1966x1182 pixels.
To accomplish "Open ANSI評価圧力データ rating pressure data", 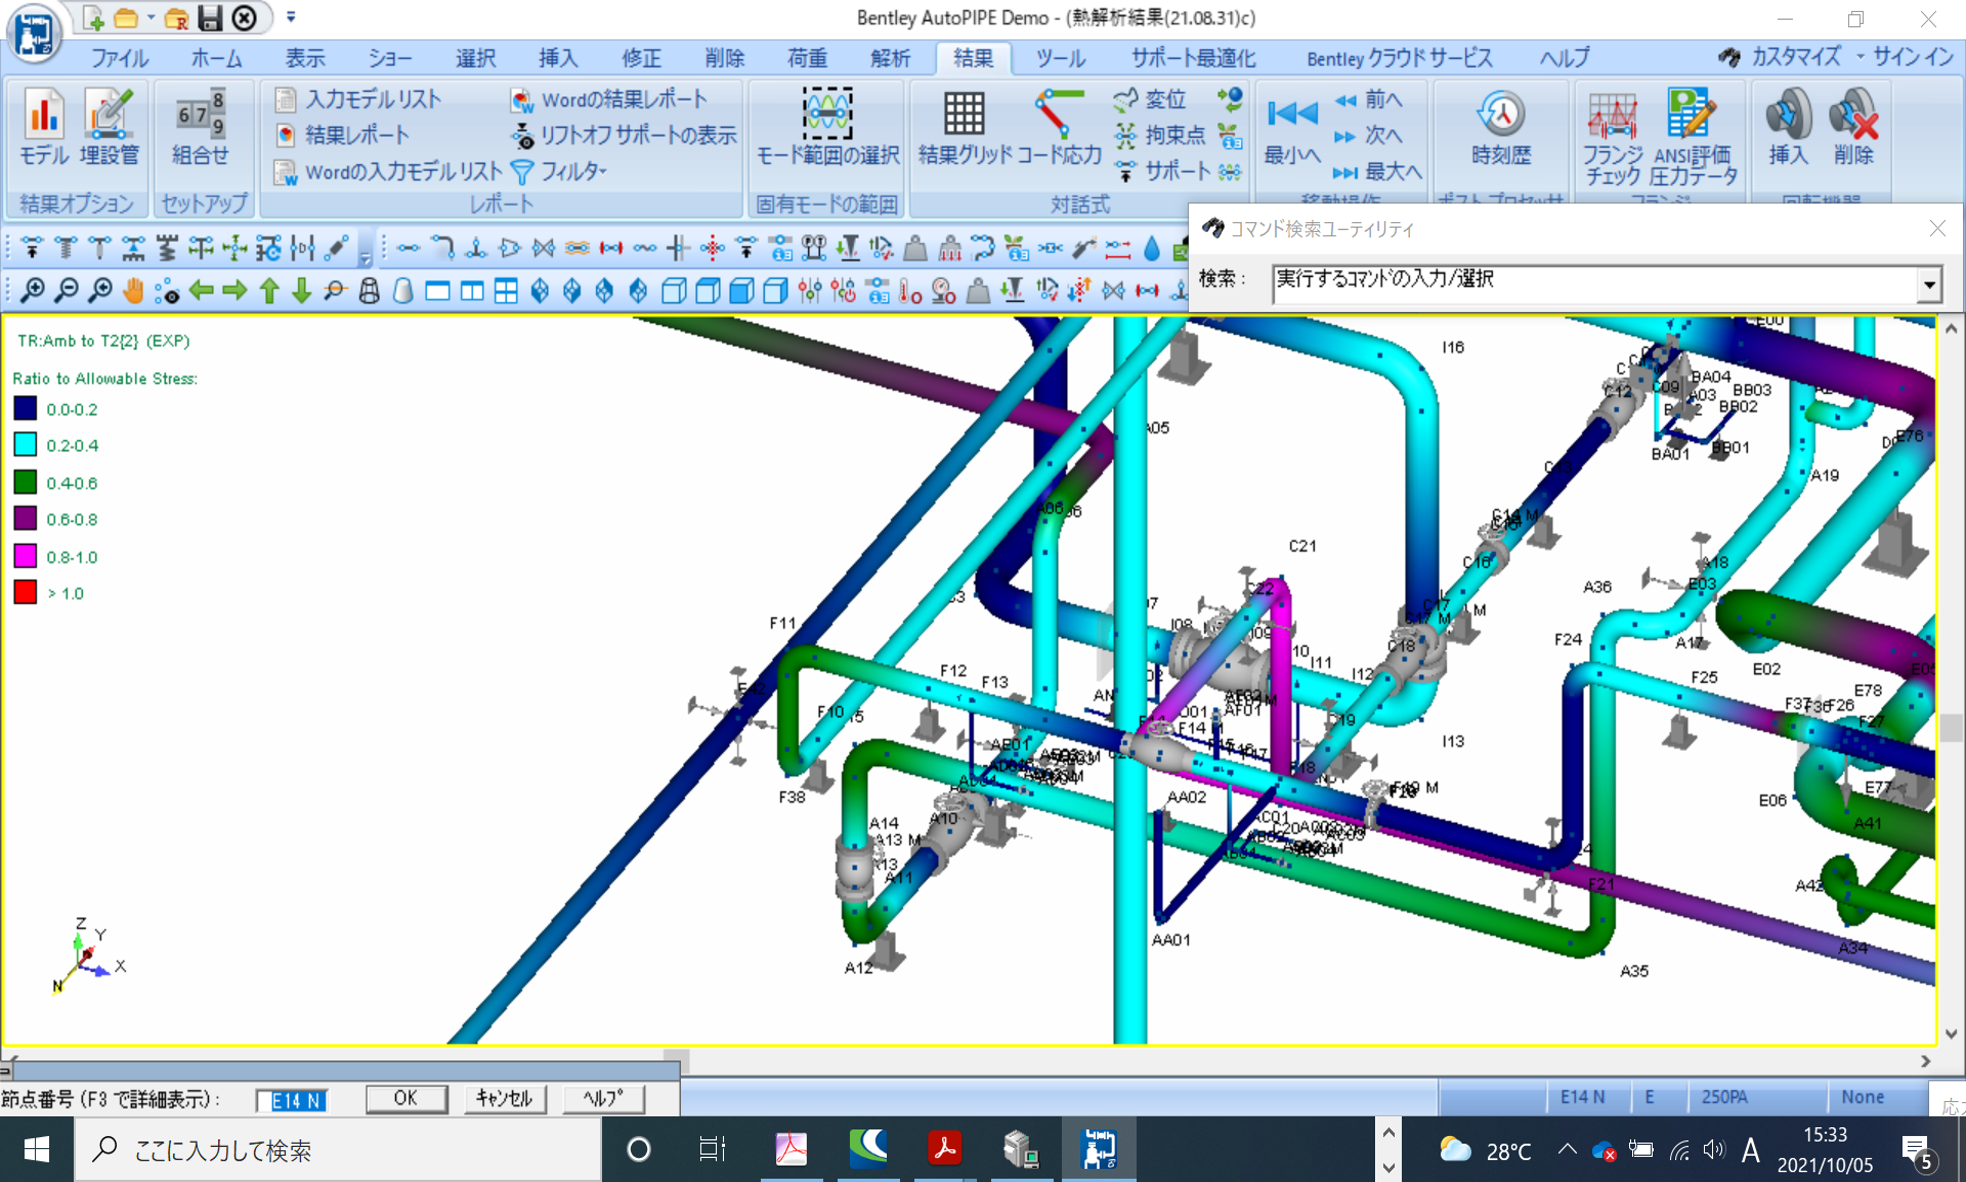I will point(1692,138).
